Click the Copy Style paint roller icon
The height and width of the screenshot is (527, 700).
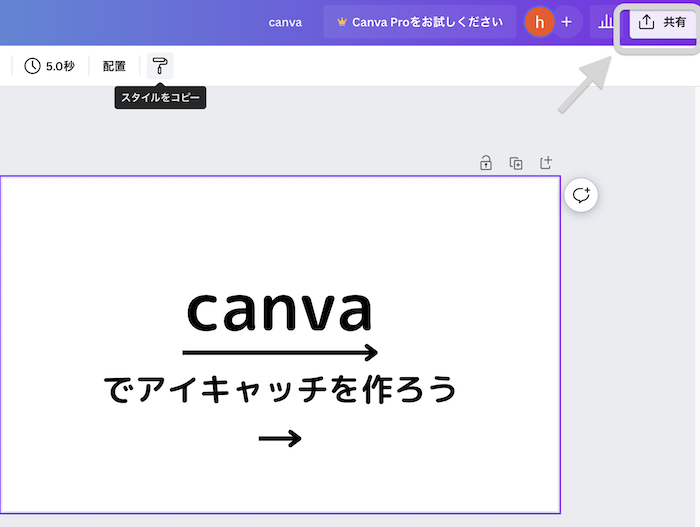click(160, 66)
